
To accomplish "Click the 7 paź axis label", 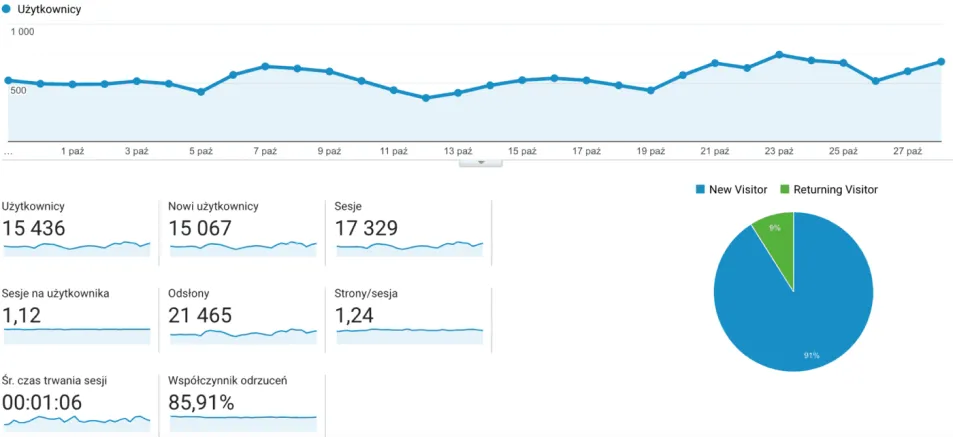I will click(265, 152).
